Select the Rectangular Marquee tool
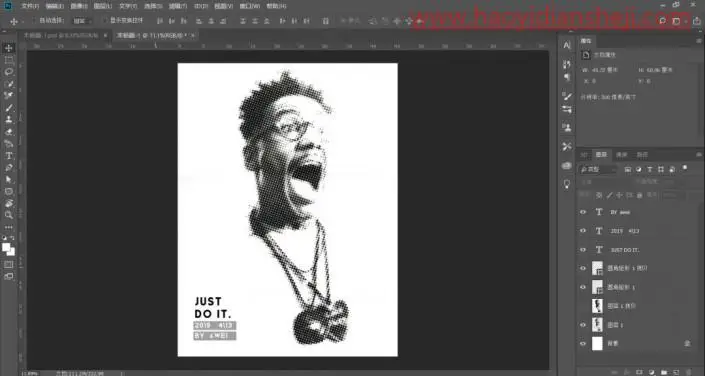Viewport: 705px width, 376px height. pos(9,60)
